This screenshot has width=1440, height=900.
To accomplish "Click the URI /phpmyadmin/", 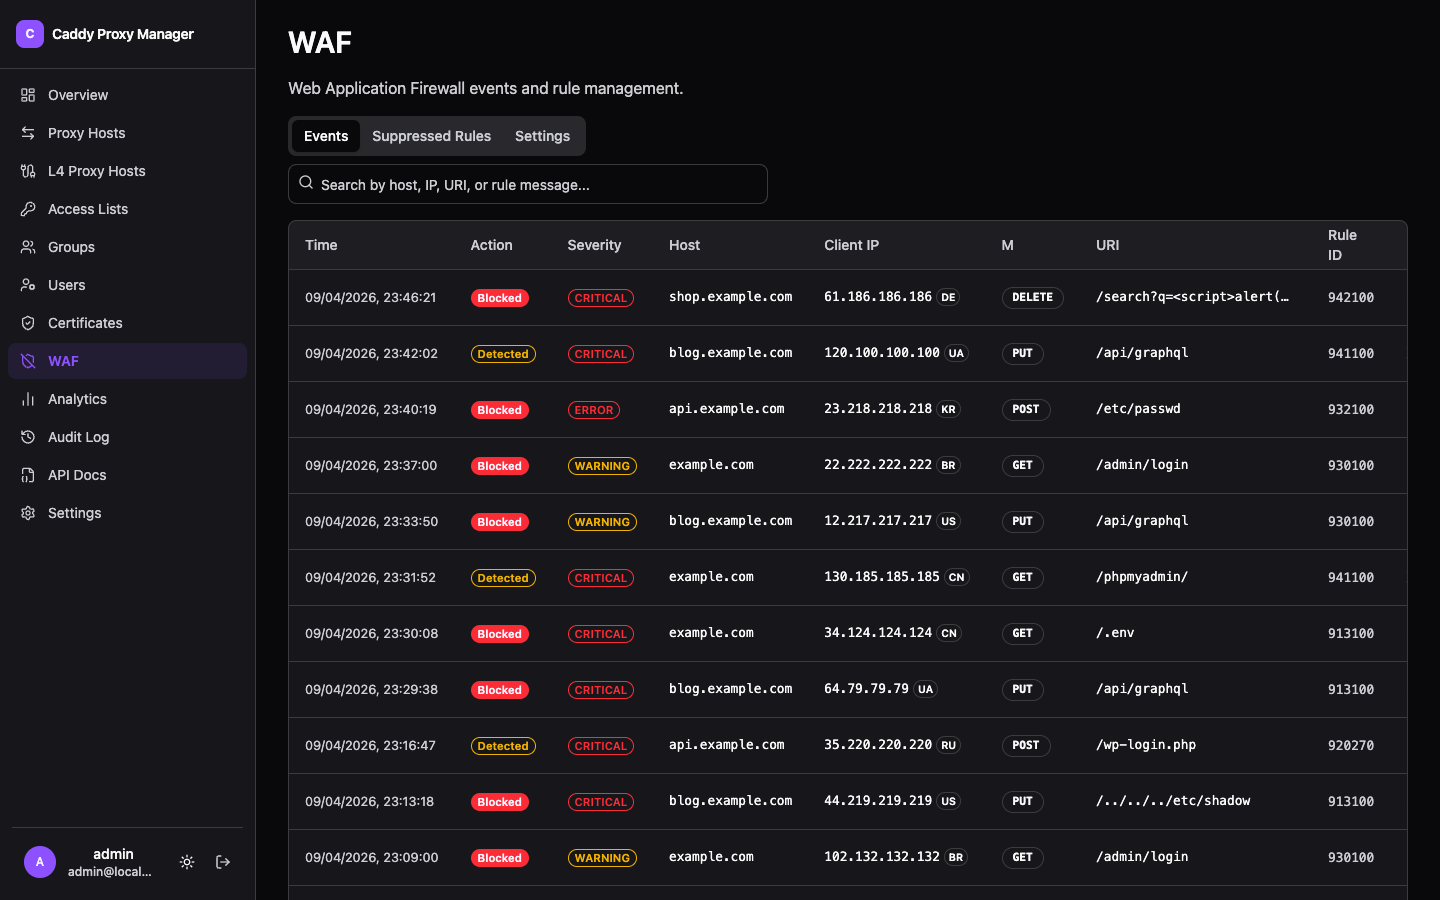I will pyautogui.click(x=1142, y=577).
